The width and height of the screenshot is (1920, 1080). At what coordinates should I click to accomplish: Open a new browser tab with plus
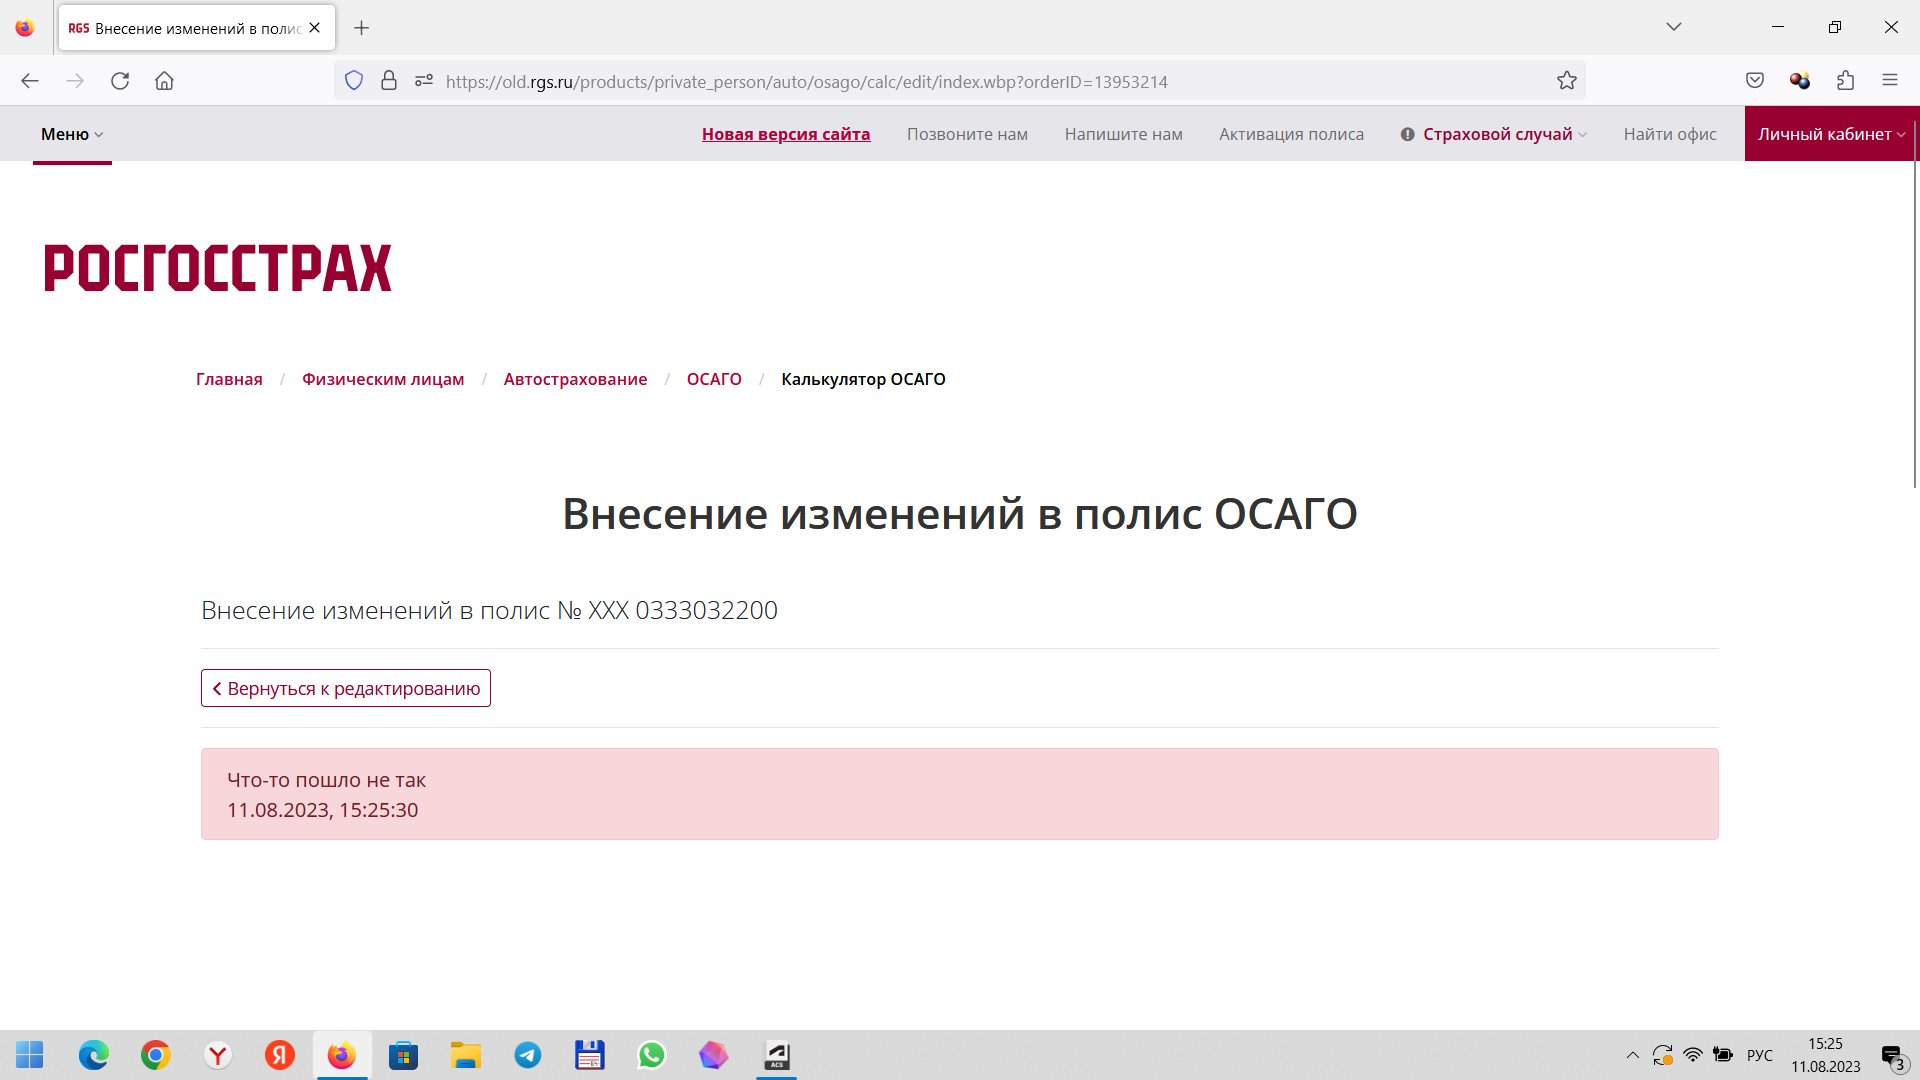[362, 28]
